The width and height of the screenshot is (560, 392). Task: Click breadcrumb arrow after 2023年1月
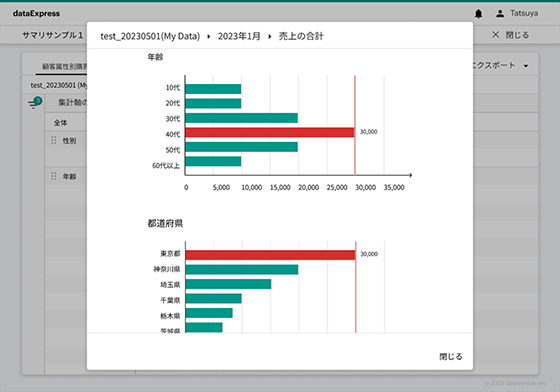pyautogui.click(x=270, y=36)
